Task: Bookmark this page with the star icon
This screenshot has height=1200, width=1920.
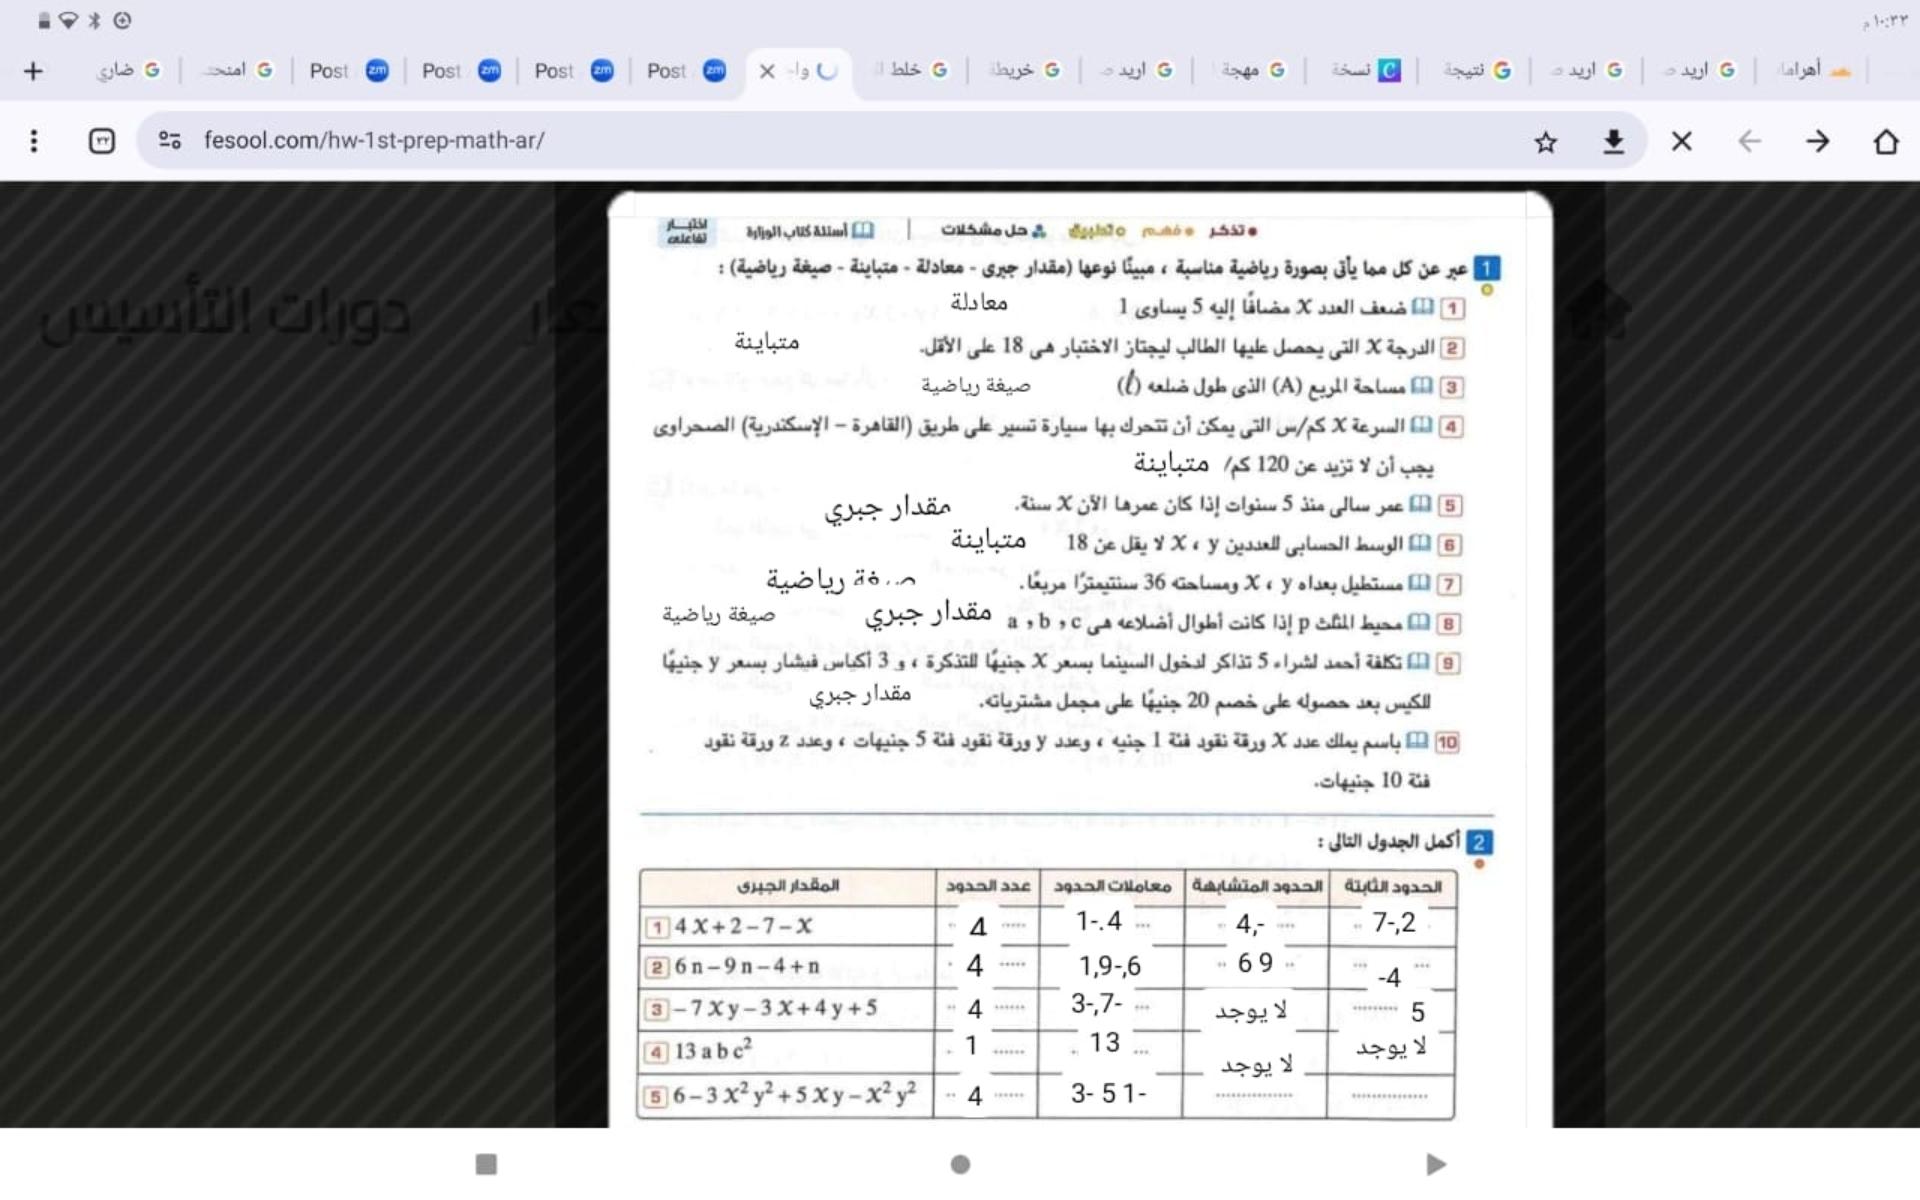Action: (1545, 142)
